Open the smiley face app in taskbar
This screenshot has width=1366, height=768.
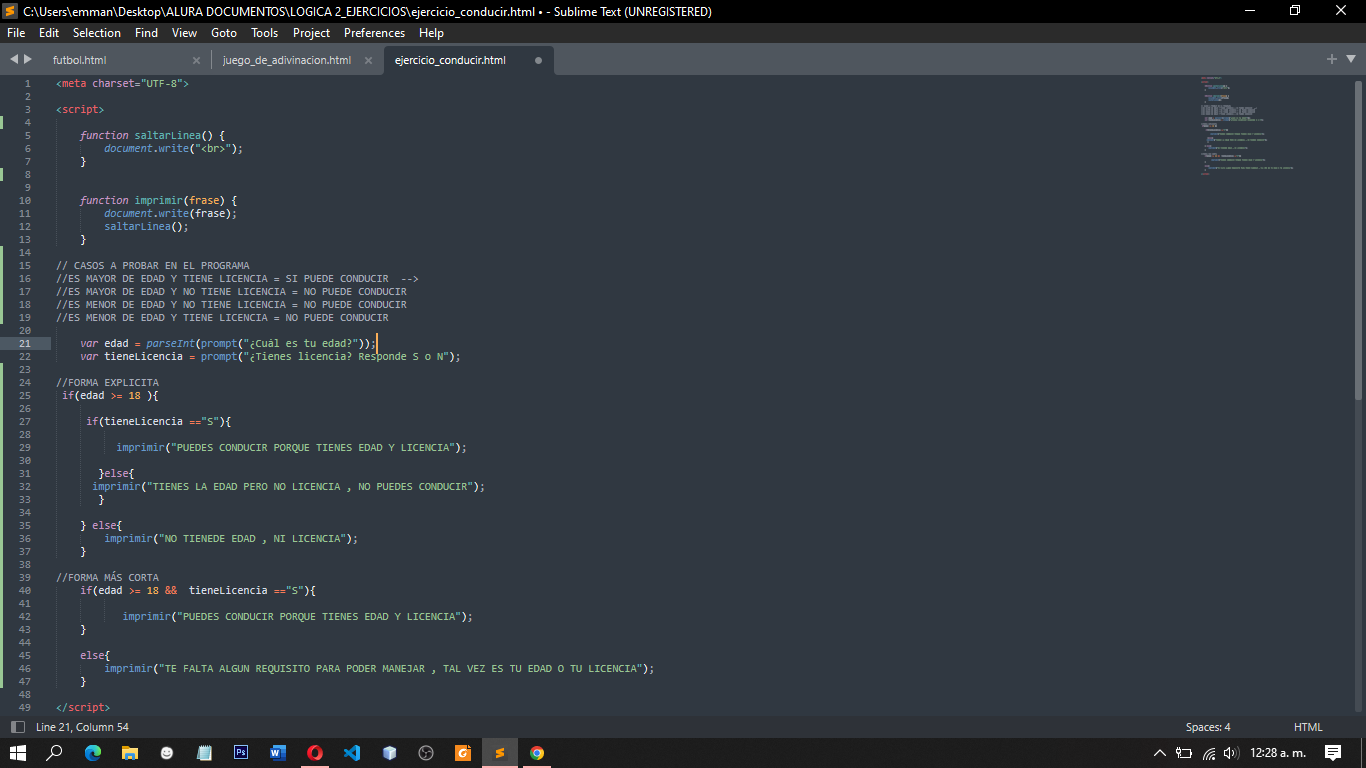[x=167, y=753]
